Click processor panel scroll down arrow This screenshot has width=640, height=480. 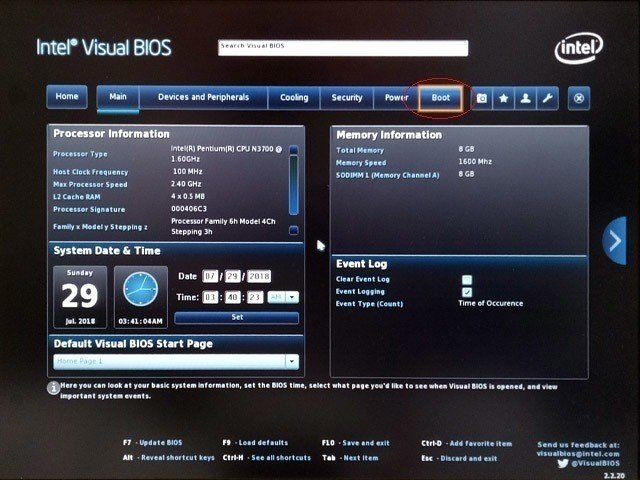coord(293,231)
